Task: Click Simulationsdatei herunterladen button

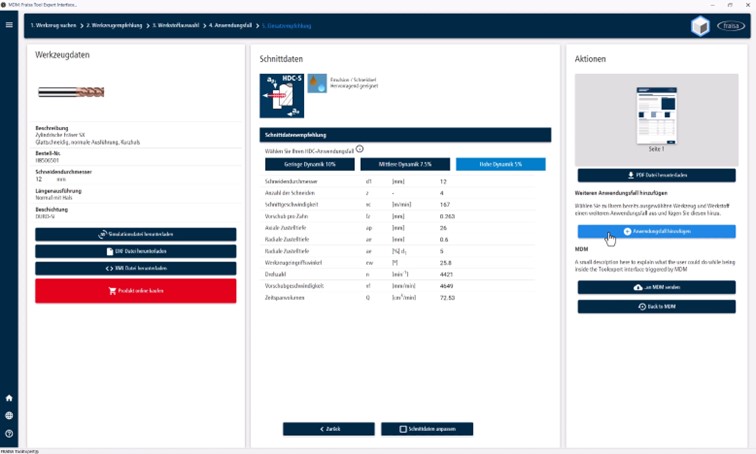Action: [x=135, y=234]
